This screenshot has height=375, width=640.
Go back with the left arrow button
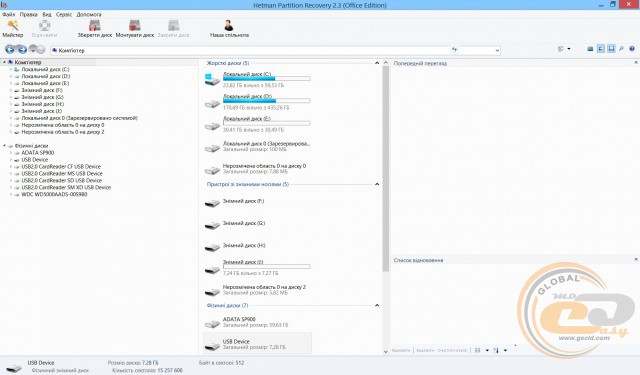pyautogui.click(x=10, y=50)
